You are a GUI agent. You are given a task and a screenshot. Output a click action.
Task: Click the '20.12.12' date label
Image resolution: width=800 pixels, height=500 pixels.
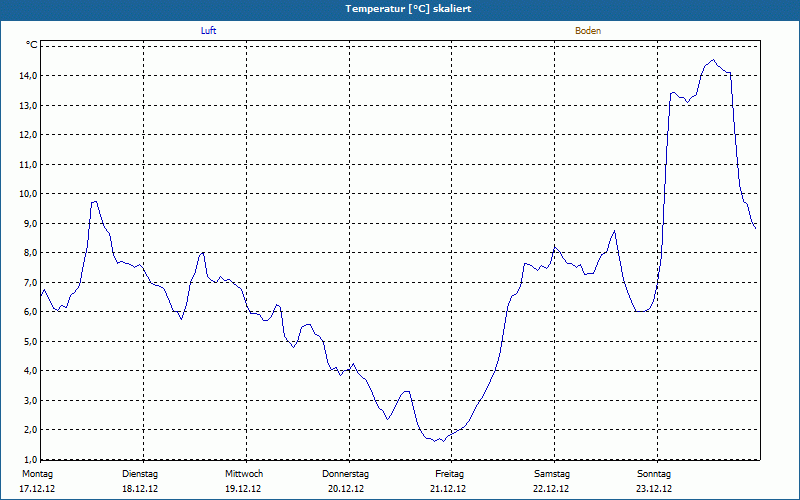pyautogui.click(x=346, y=489)
